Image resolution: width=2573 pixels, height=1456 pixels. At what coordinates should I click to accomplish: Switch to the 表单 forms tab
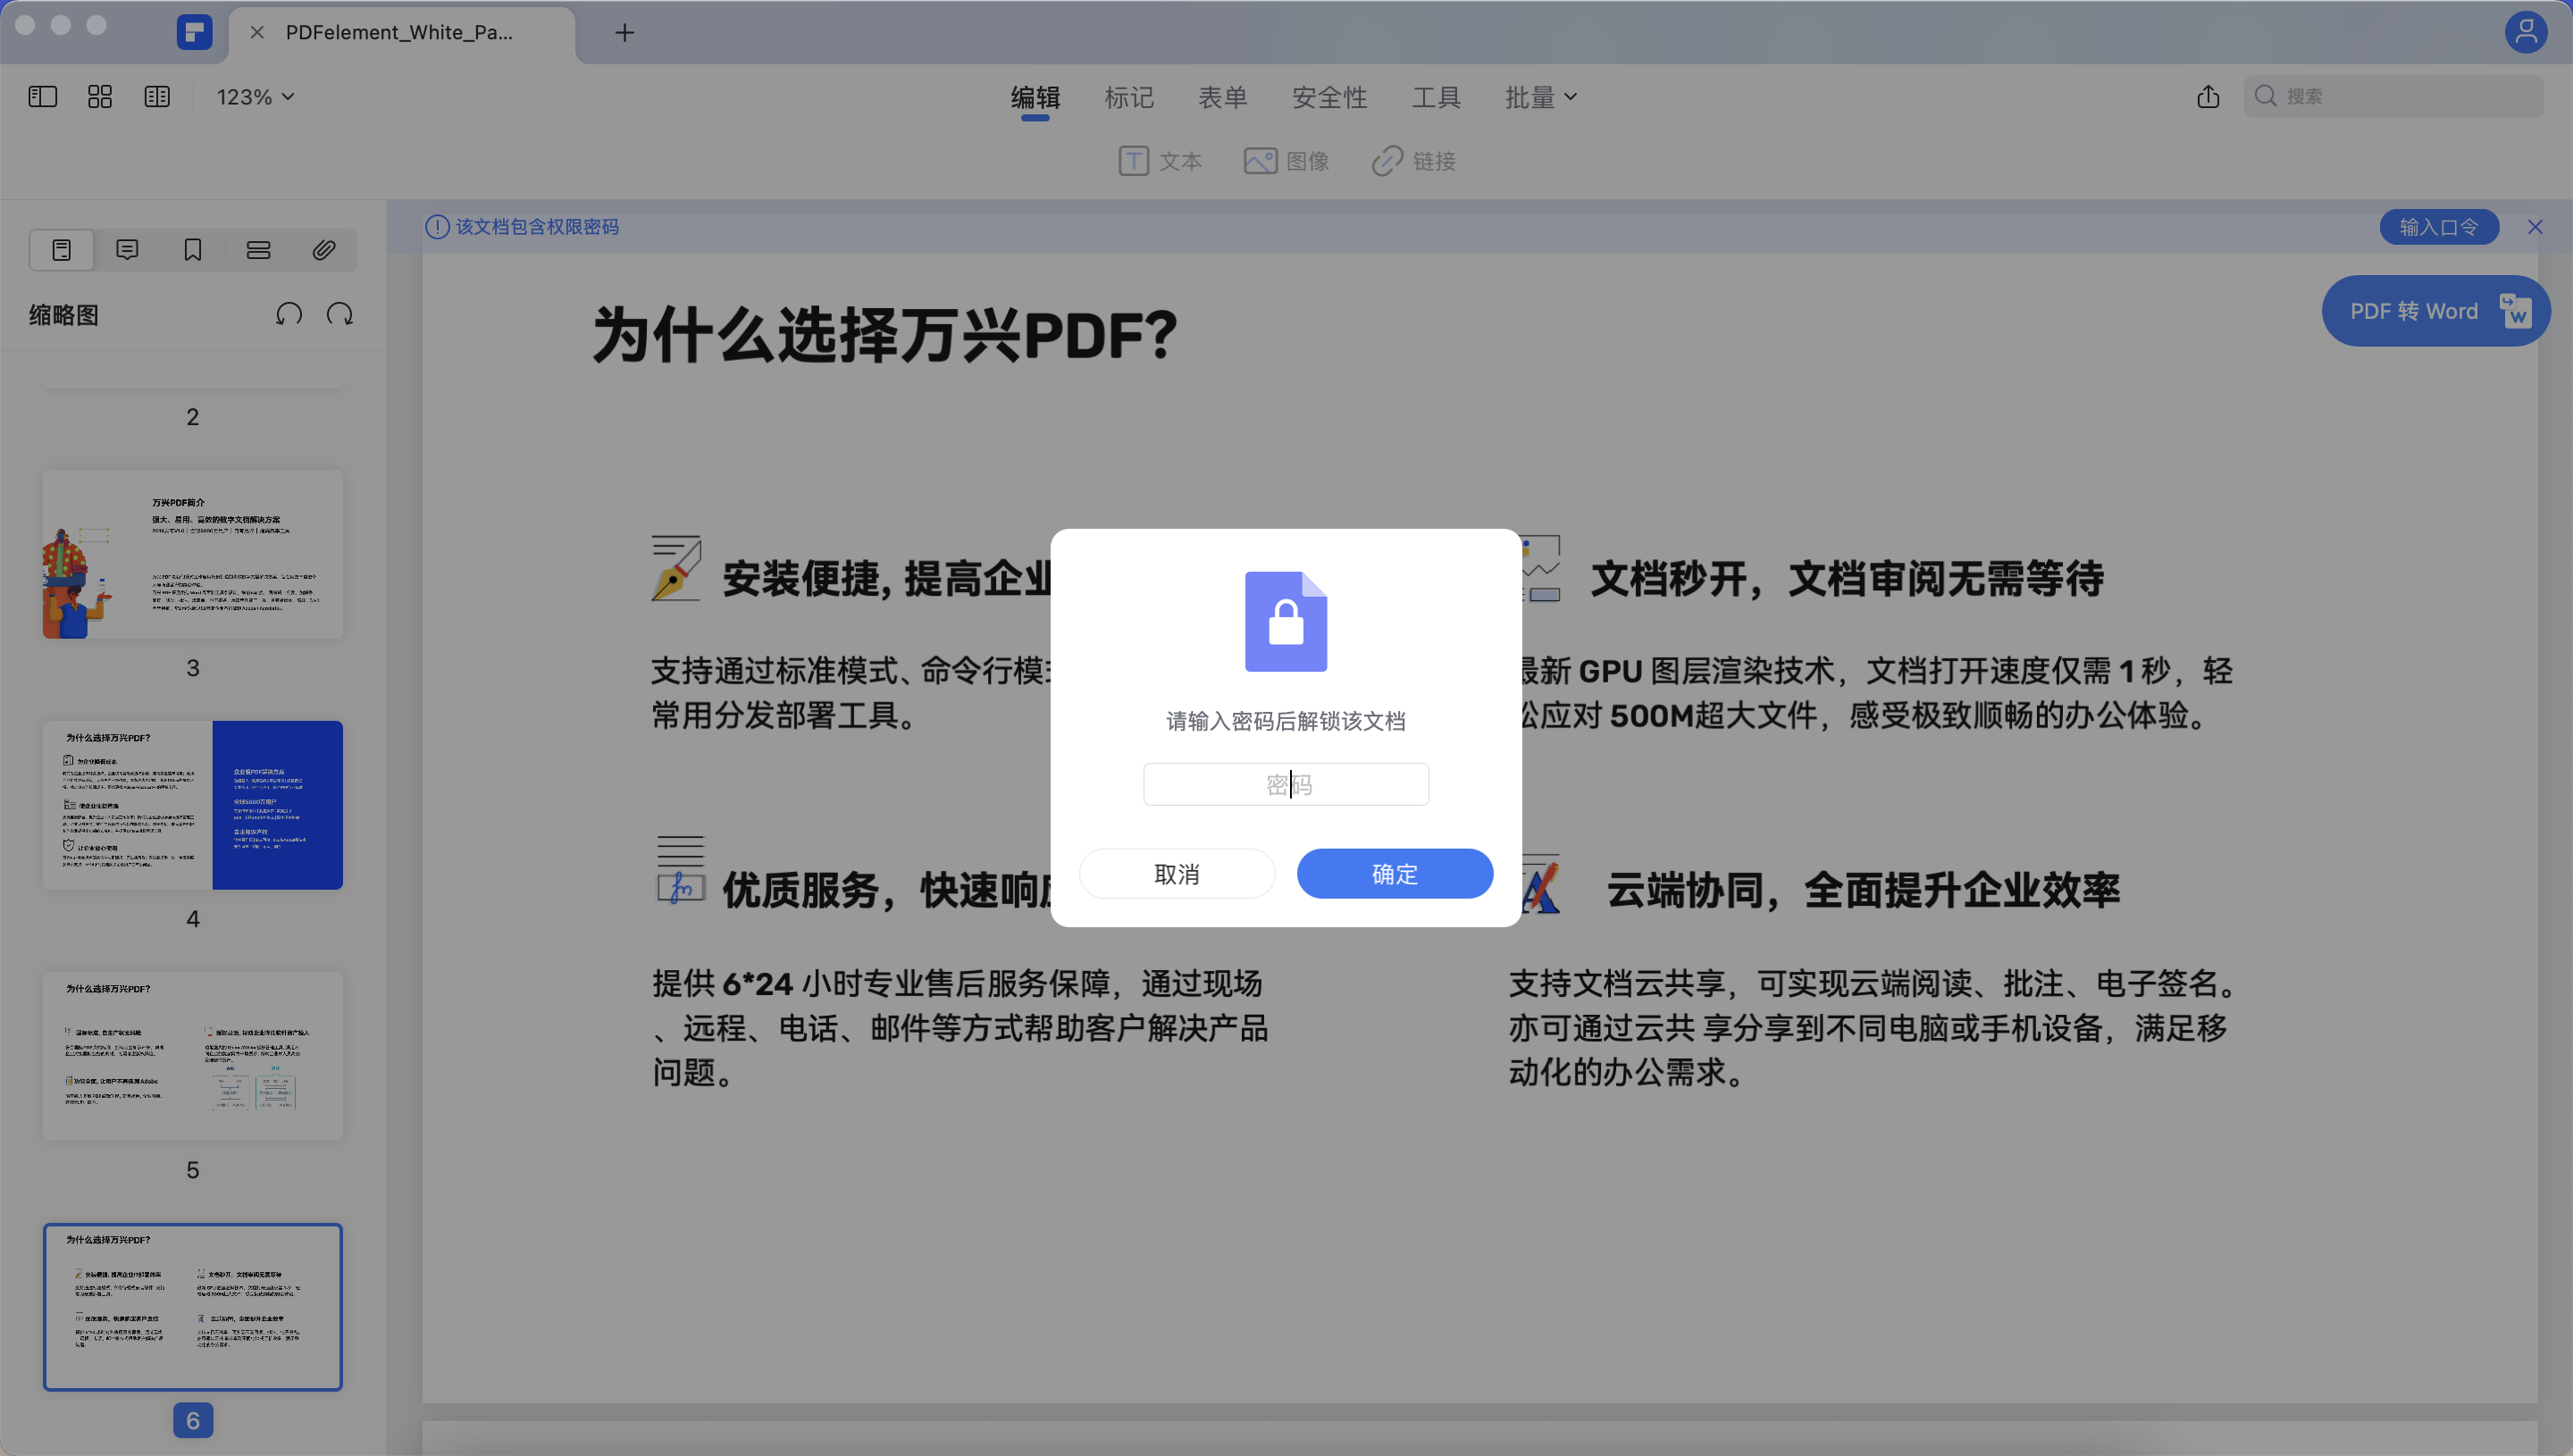[x=1223, y=96]
